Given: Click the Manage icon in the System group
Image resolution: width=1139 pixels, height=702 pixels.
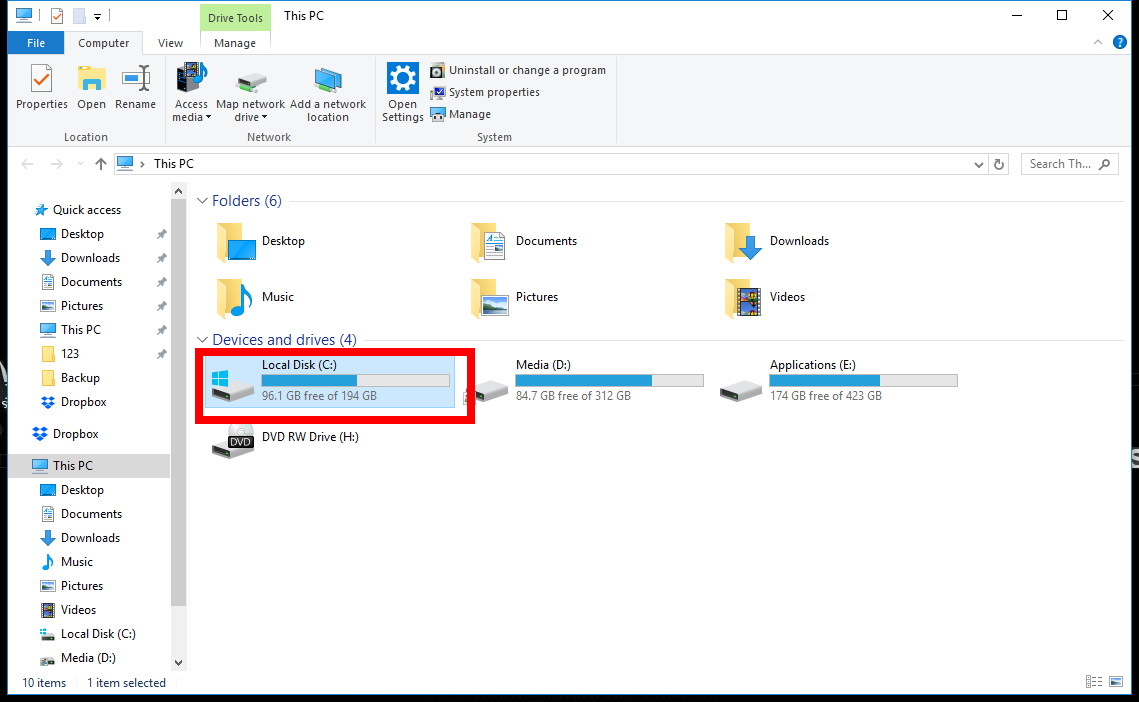Looking at the screenshot, I should 437,114.
